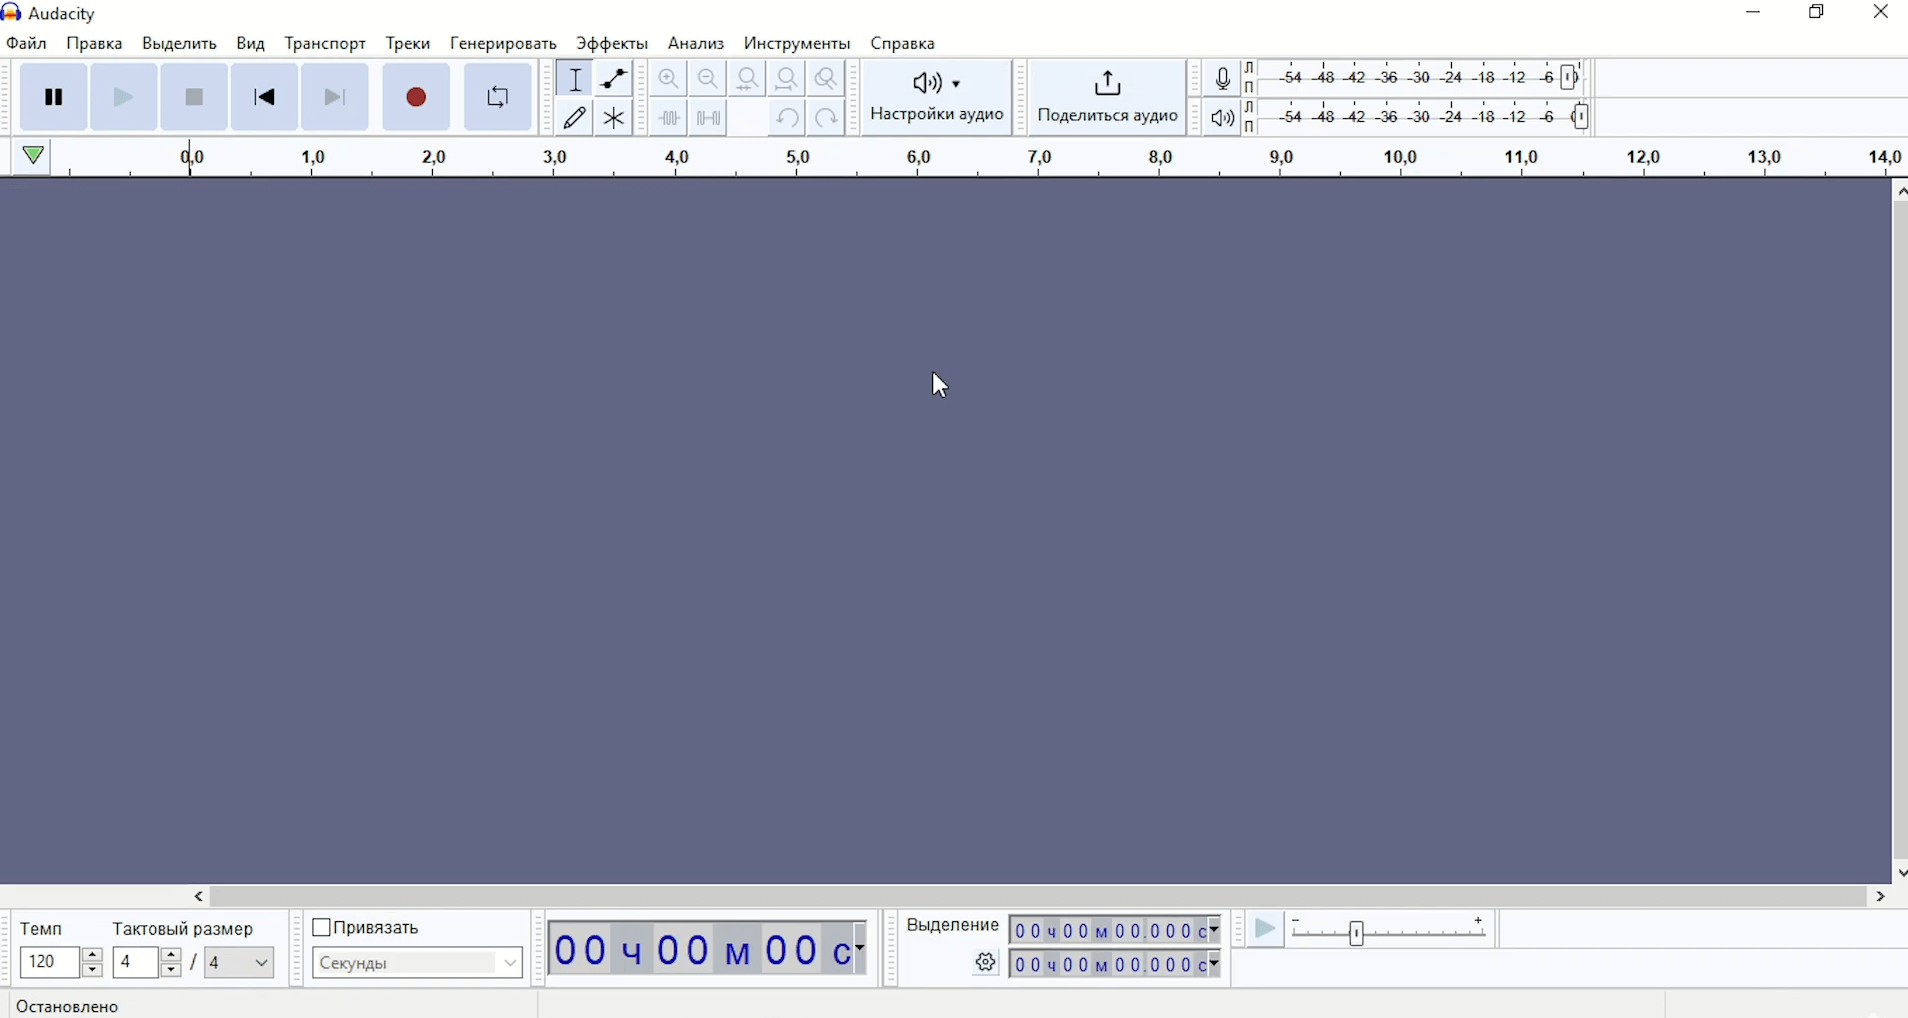1908x1018 pixels.
Task: Zoom in with the magnifier plus icon
Action: 669,79
